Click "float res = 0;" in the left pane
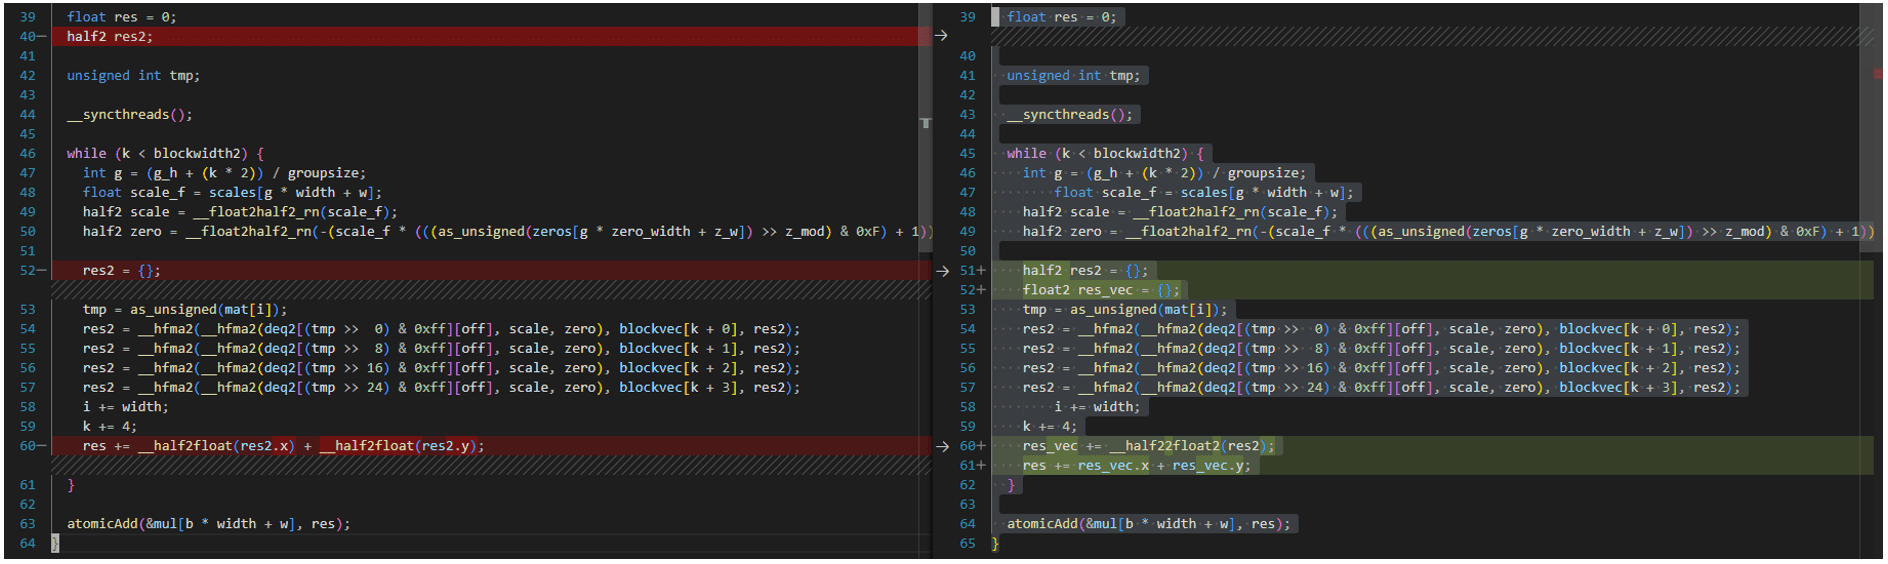 coord(121,17)
